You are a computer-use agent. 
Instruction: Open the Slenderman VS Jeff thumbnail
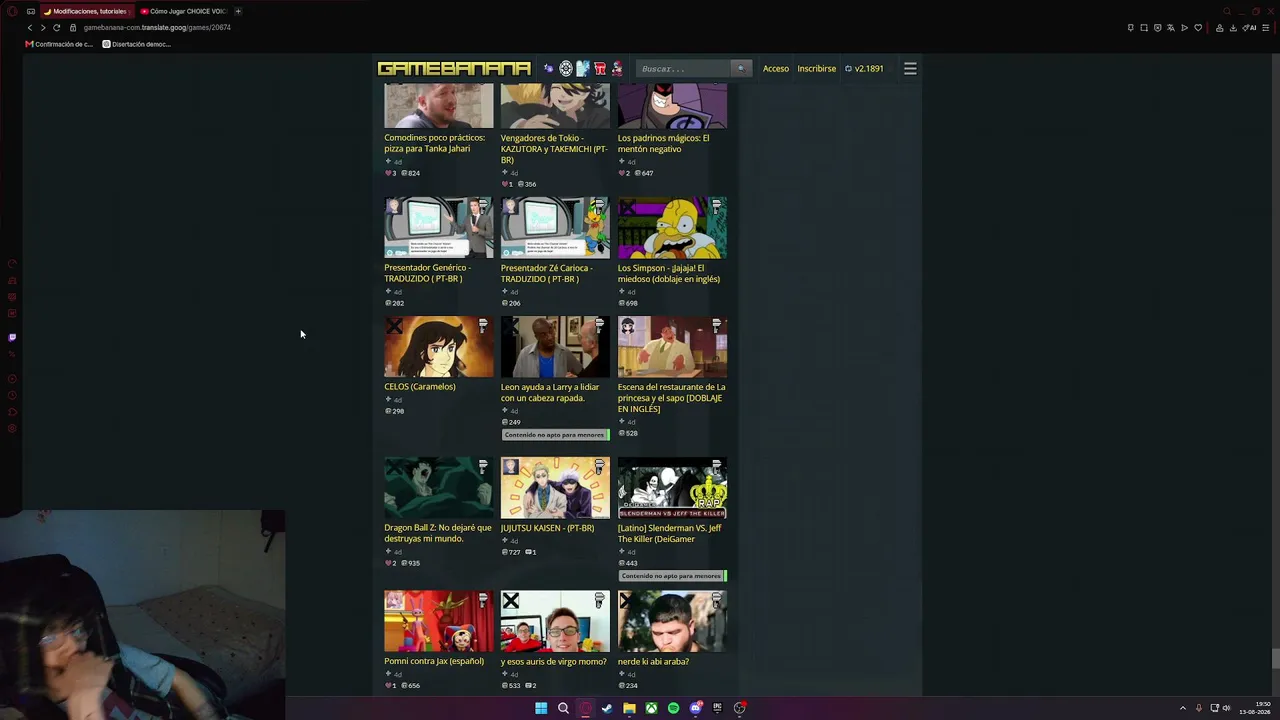(x=672, y=488)
